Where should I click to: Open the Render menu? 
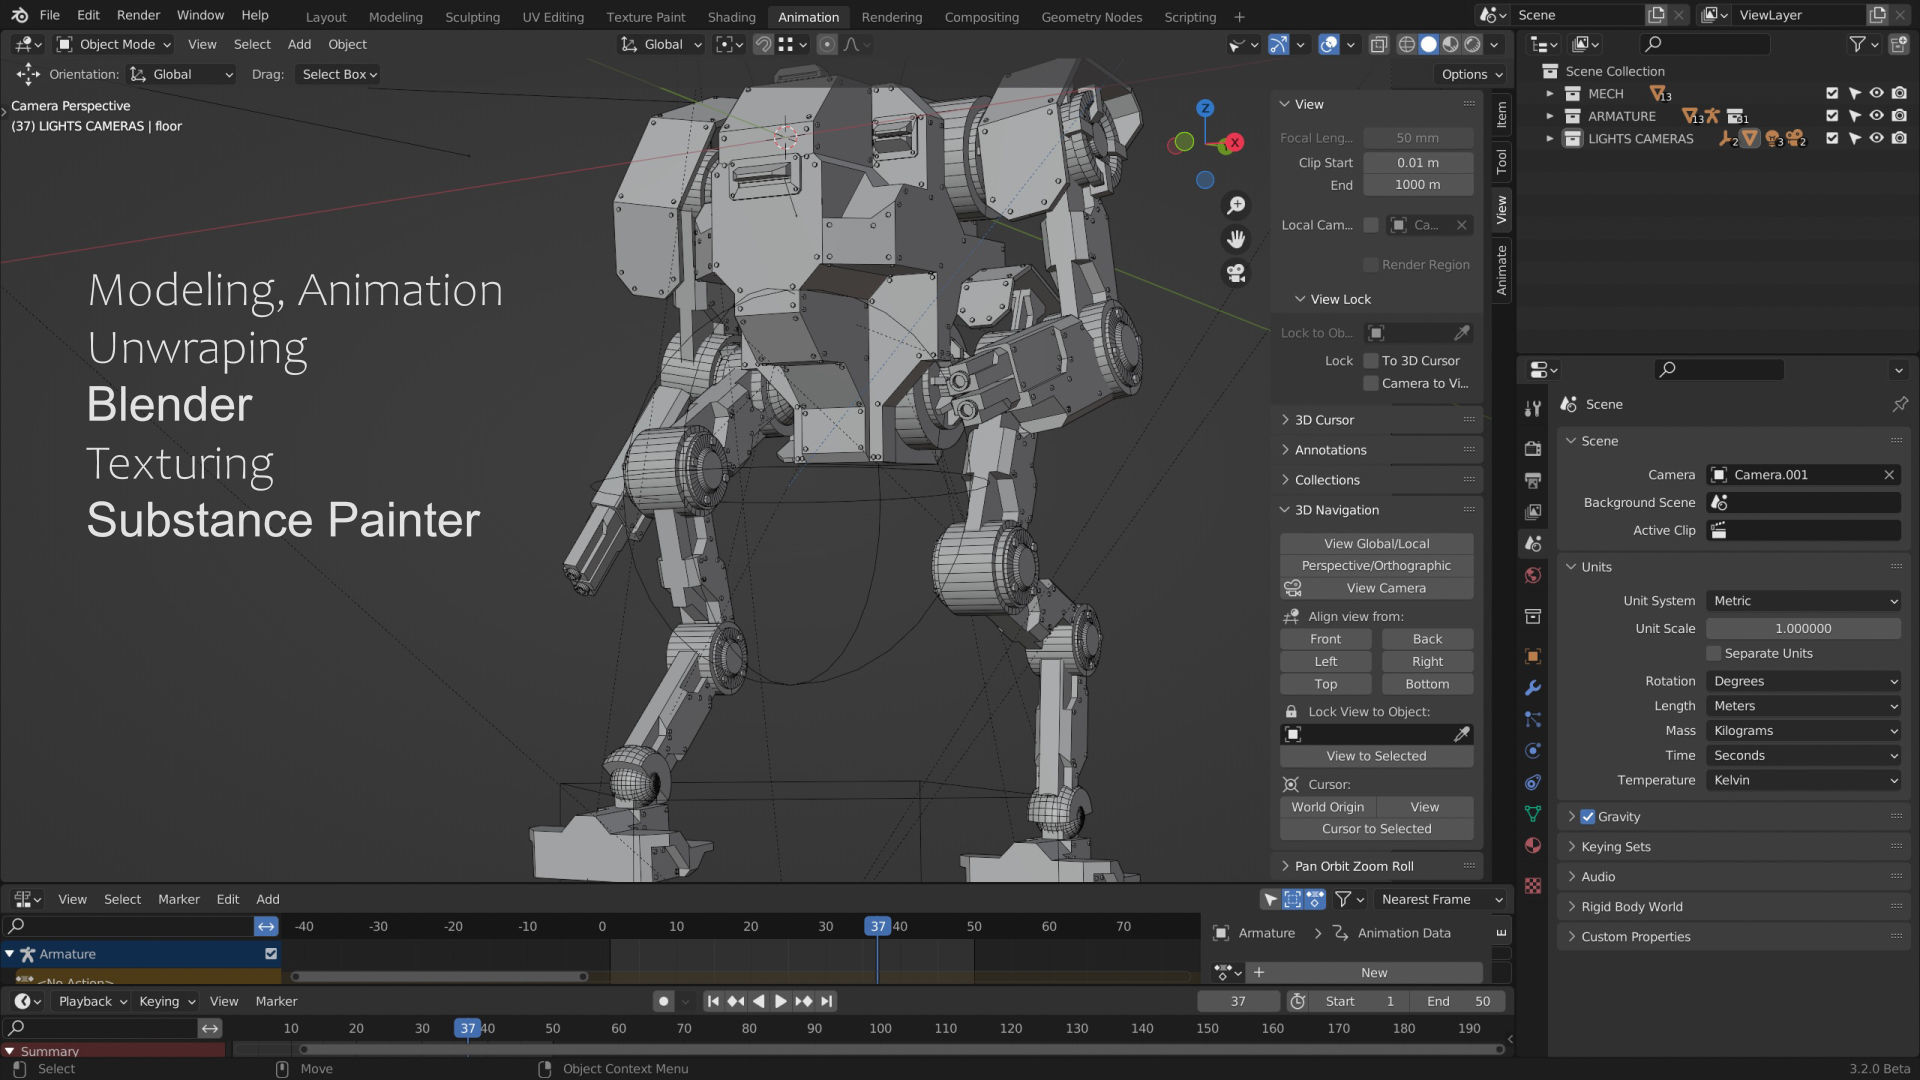coord(138,15)
